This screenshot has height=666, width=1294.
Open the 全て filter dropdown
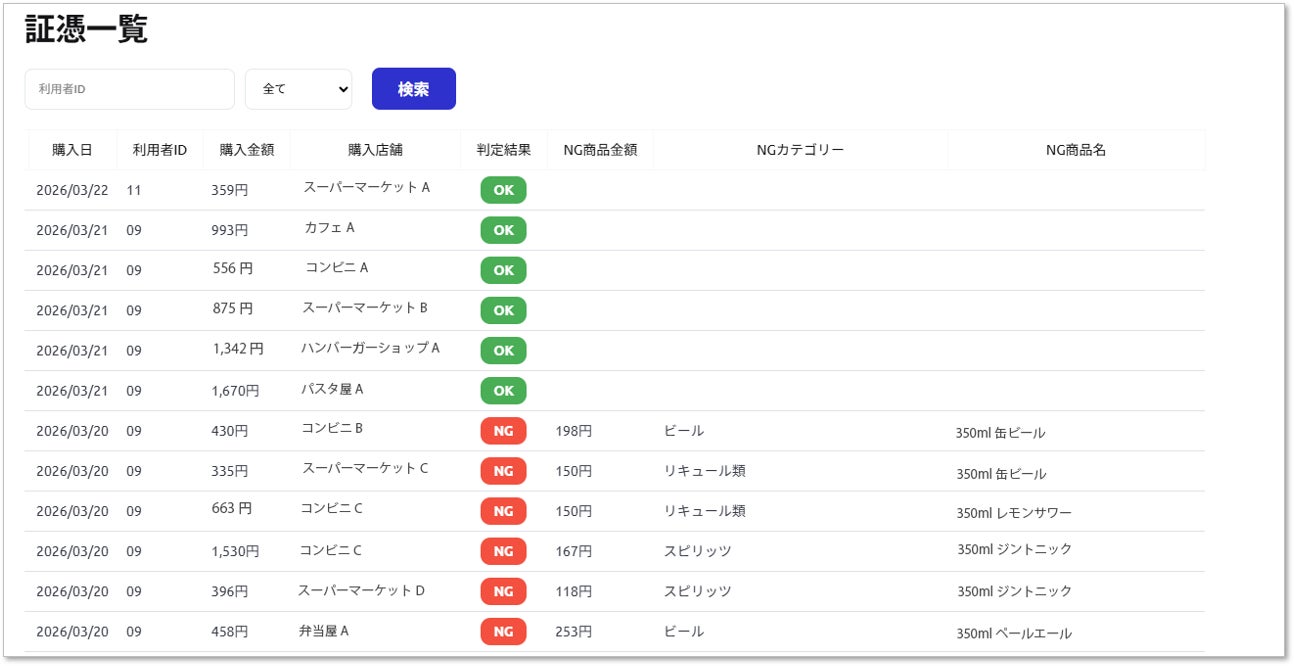298,89
